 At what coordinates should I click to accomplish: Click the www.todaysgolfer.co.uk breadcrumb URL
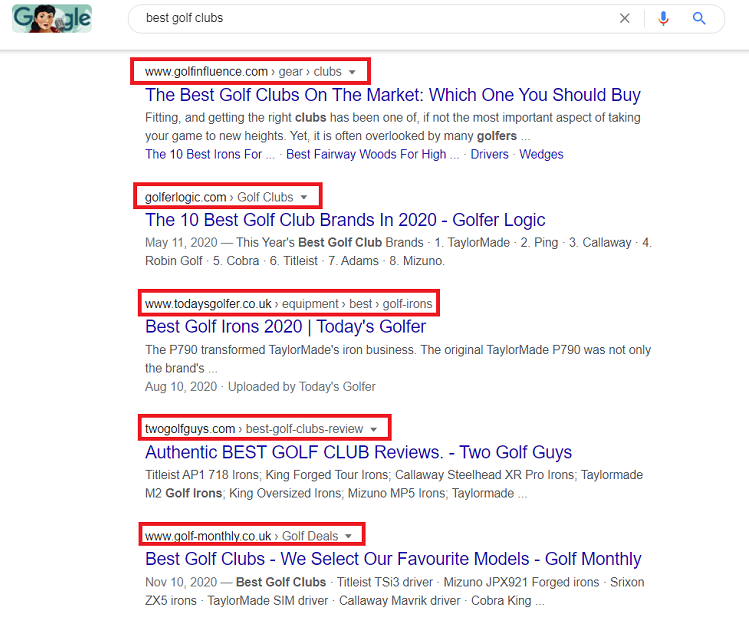click(x=289, y=304)
